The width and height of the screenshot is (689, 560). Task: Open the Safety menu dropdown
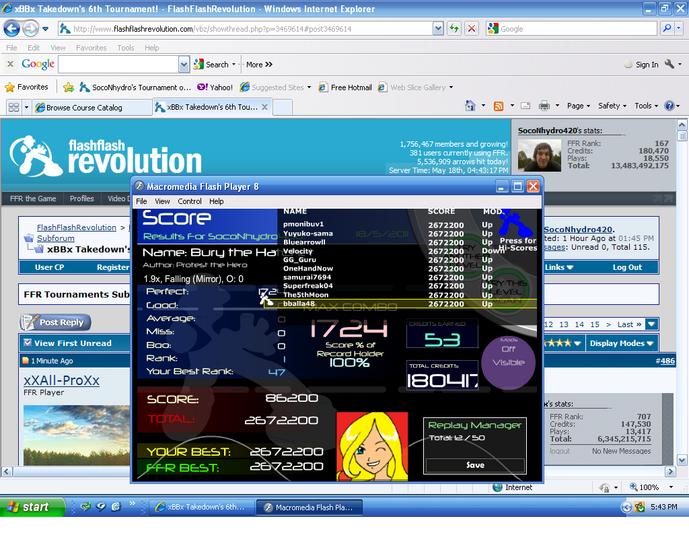point(612,105)
